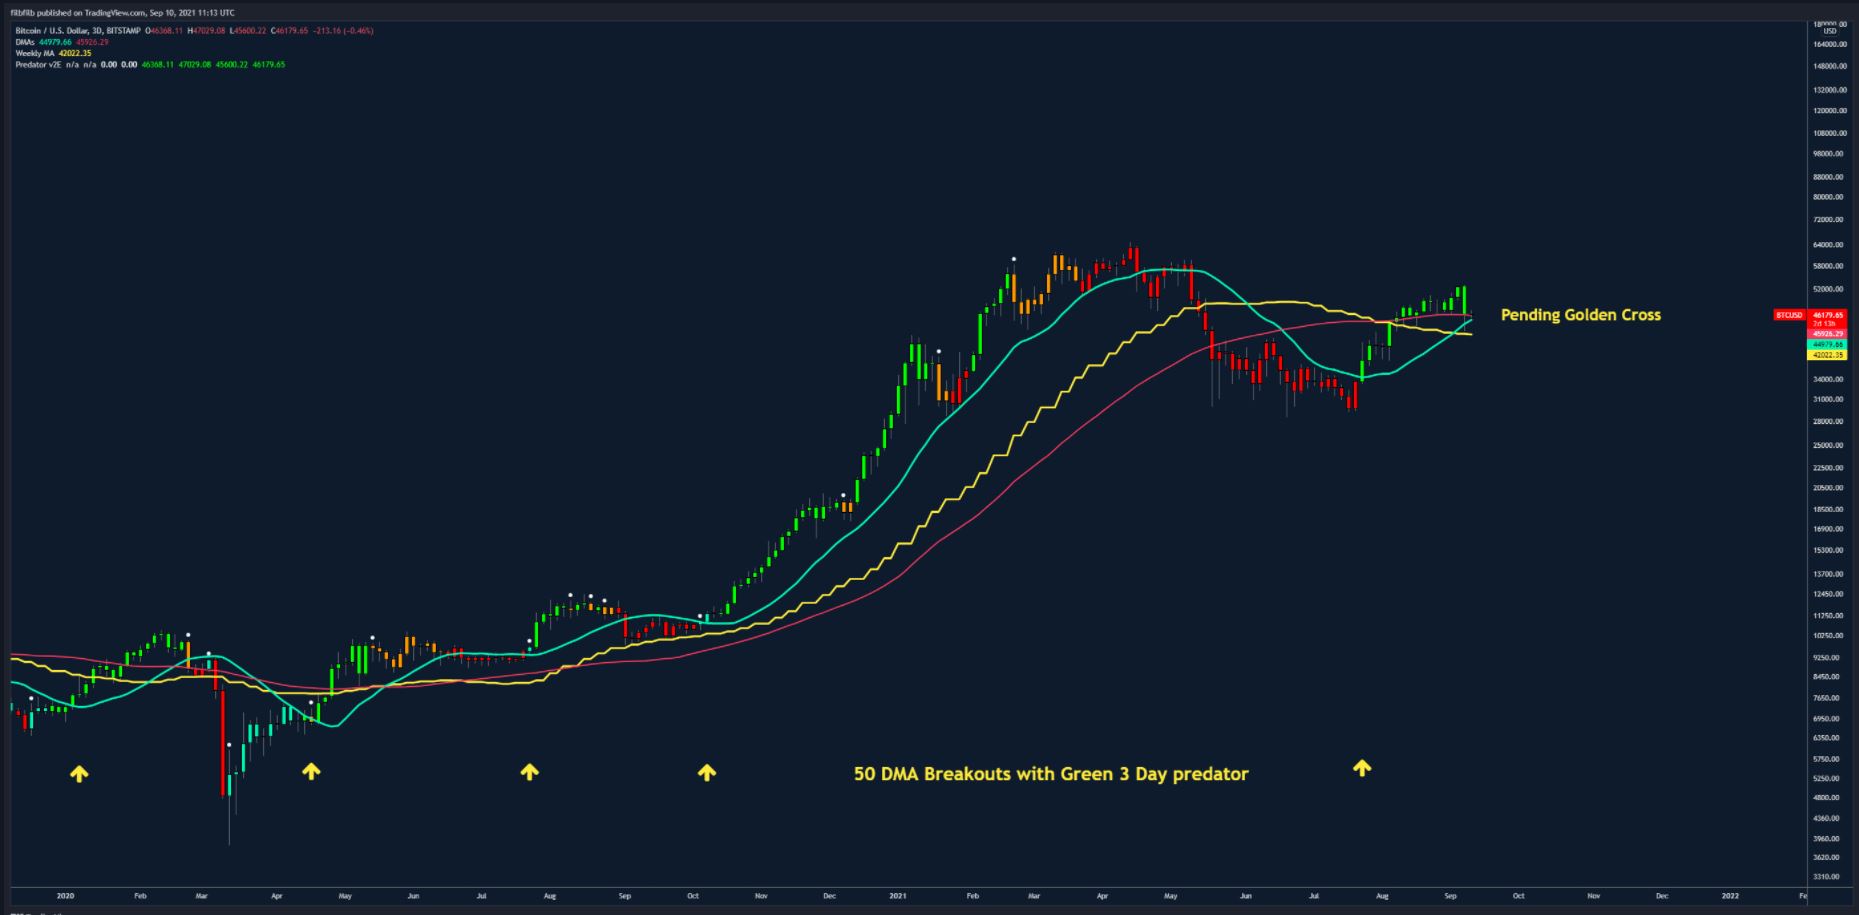The width and height of the screenshot is (1859, 915).
Task: Click the first yellow arrow near 2020
Action: click(x=79, y=773)
